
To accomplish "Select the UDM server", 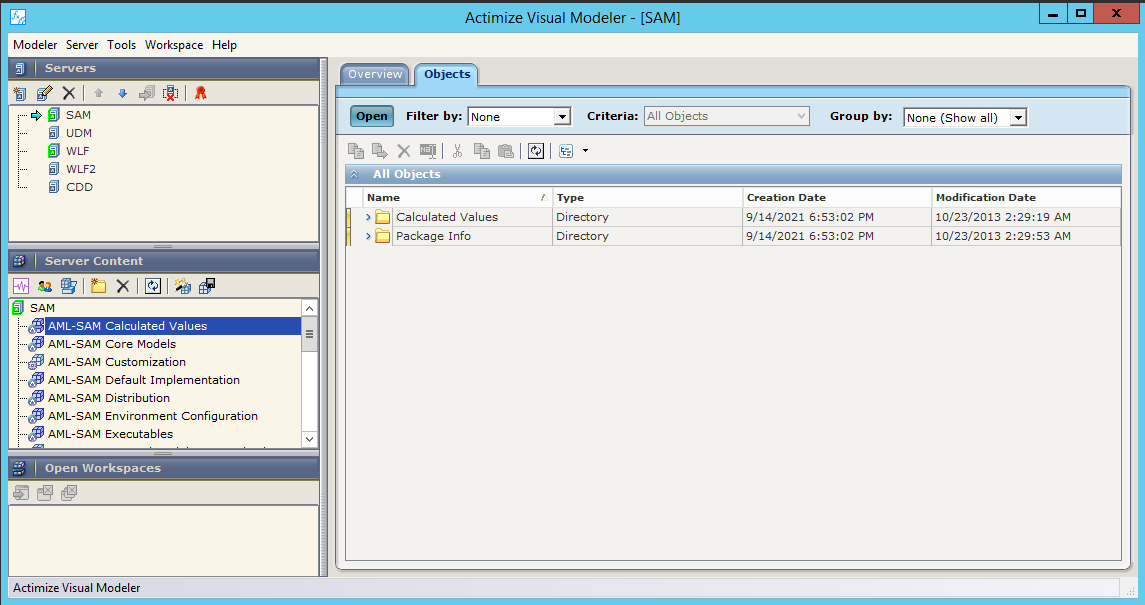I will 79,134.
